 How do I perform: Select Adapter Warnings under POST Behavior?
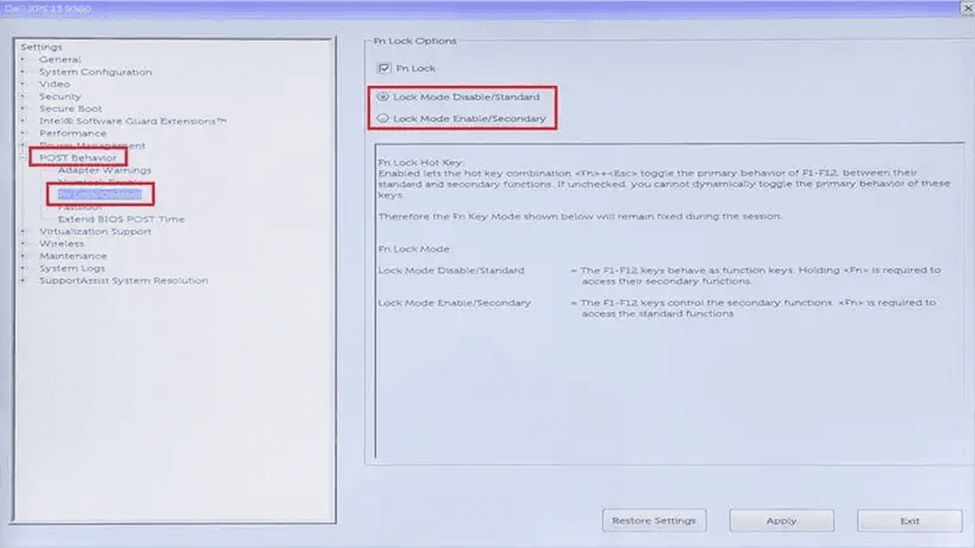[104, 170]
